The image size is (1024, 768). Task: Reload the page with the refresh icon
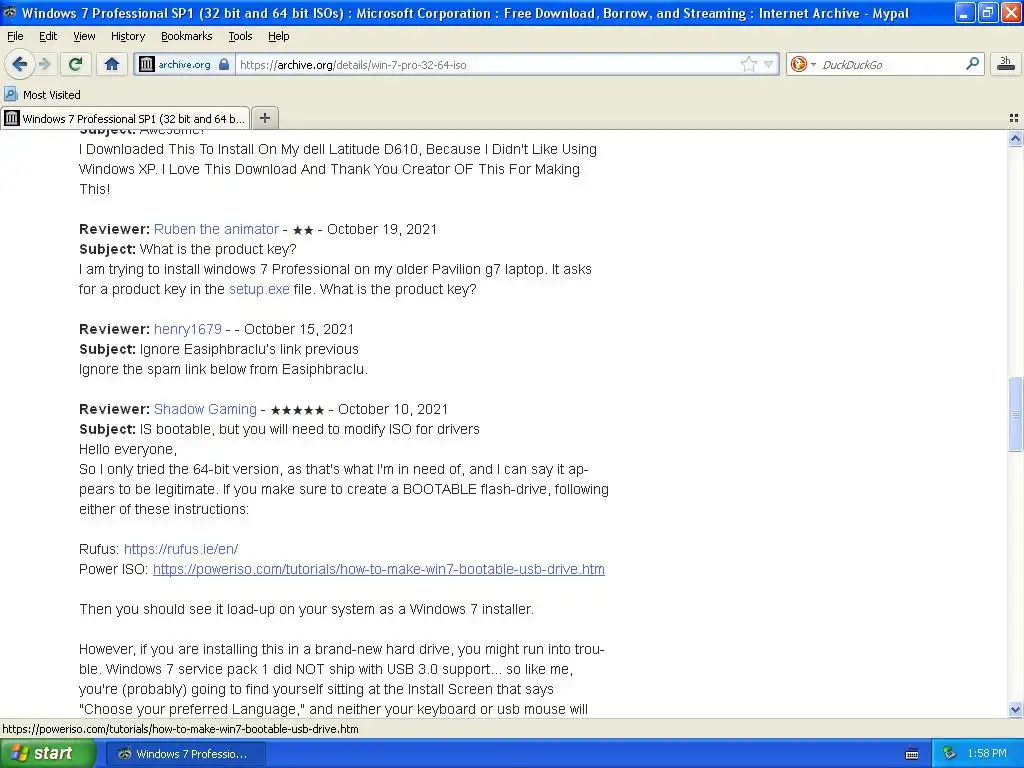(76, 64)
